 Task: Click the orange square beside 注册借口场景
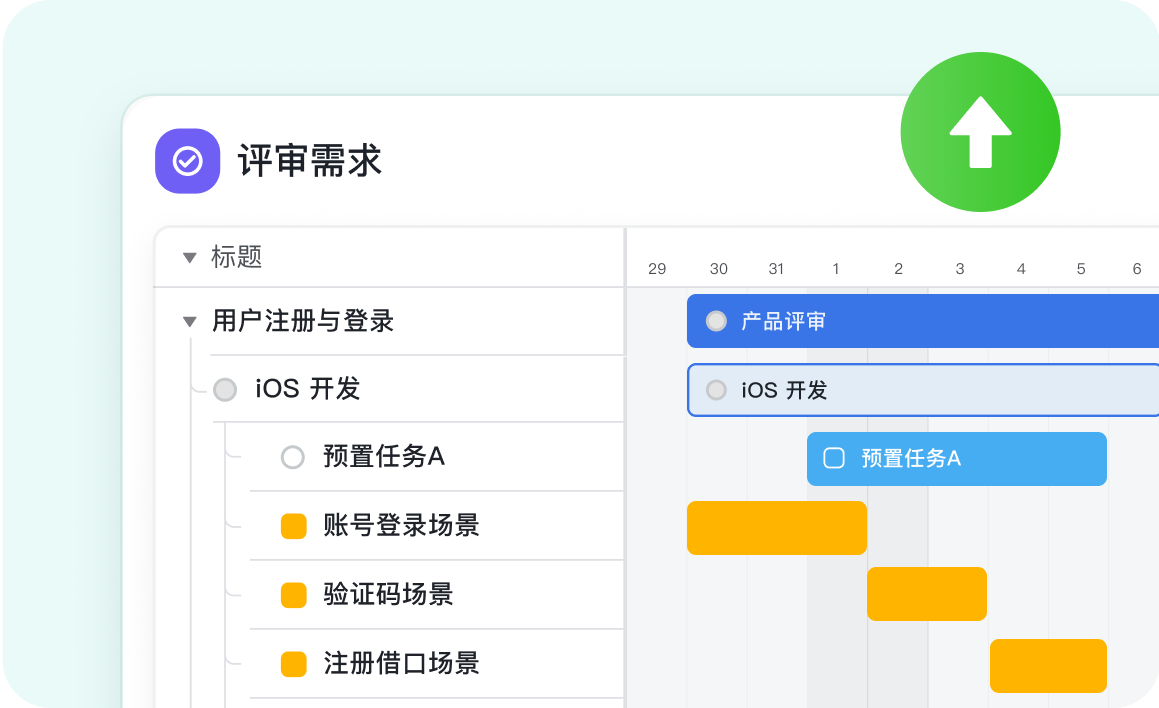[x=293, y=664]
